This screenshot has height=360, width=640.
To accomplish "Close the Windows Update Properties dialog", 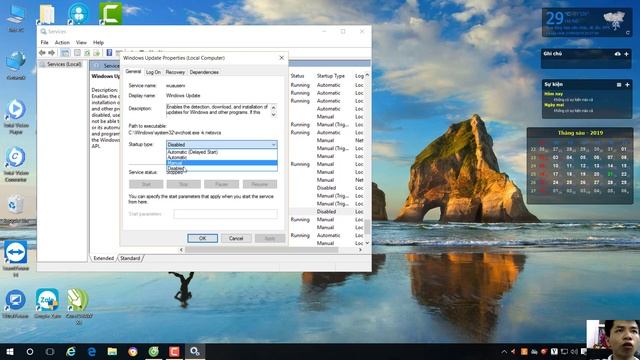I will tap(281, 58).
